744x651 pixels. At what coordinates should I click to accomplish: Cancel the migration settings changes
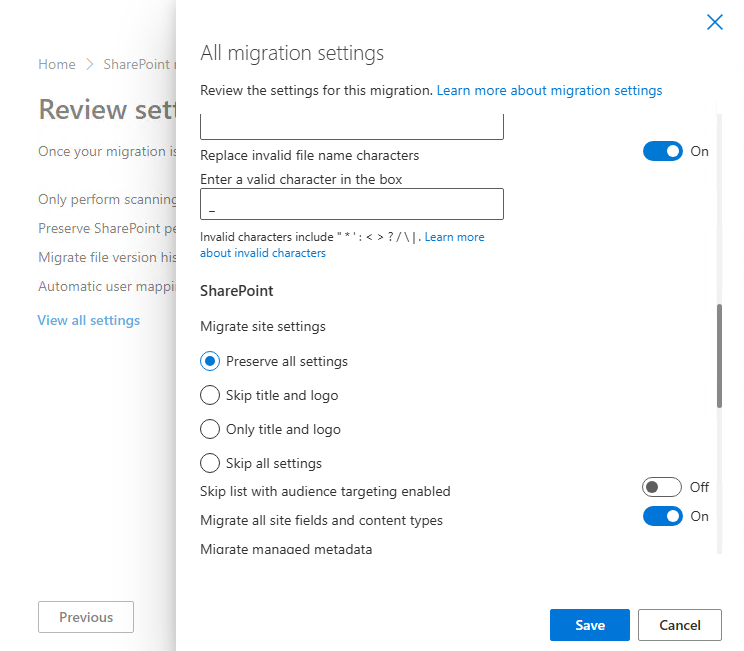coord(680,625)
